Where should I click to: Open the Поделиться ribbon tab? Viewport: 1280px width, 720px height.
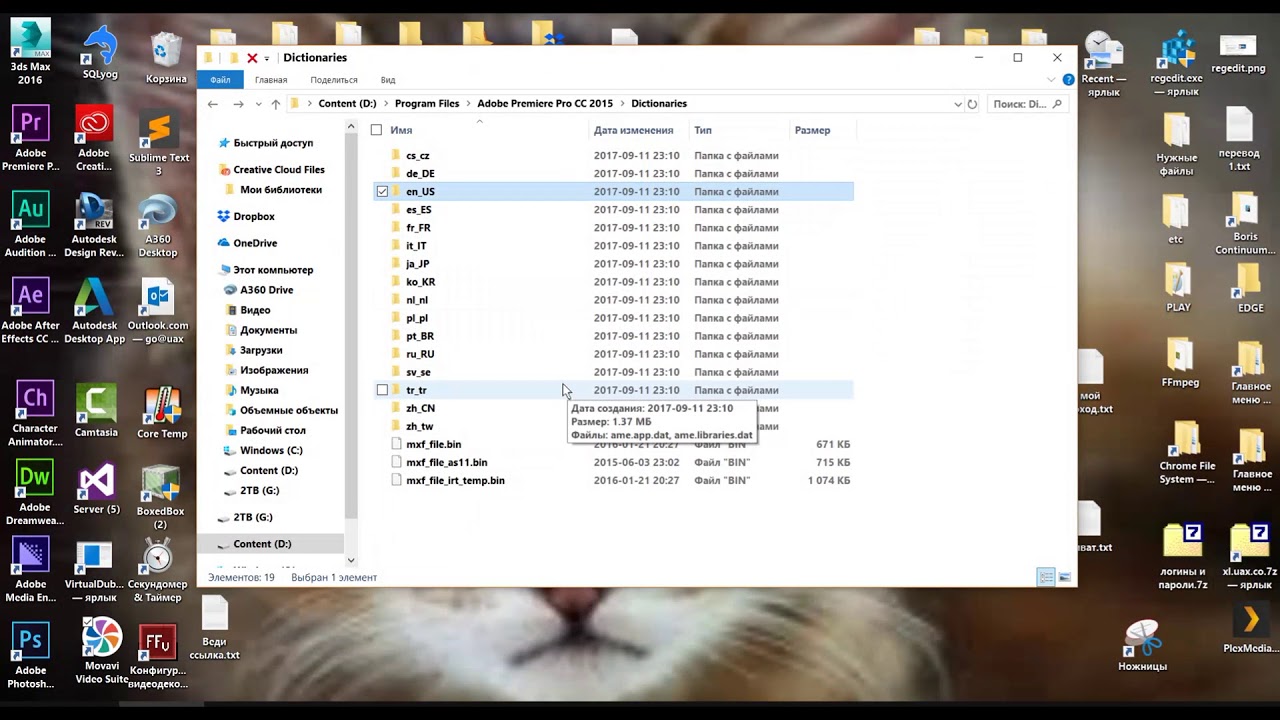tap(334, 80)
